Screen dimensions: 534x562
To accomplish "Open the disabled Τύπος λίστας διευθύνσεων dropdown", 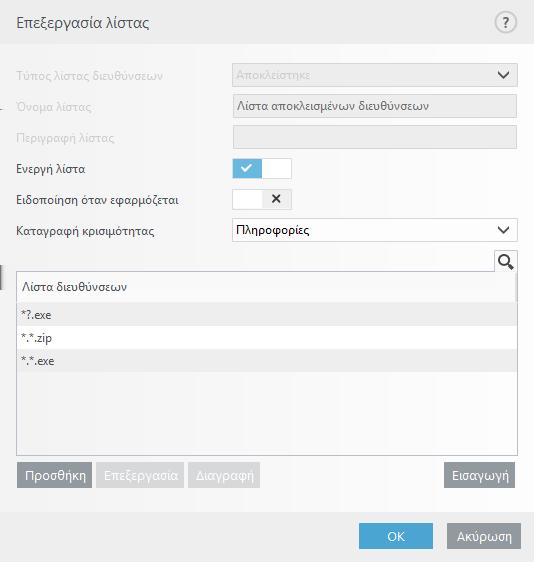I will tap(375, 75).
